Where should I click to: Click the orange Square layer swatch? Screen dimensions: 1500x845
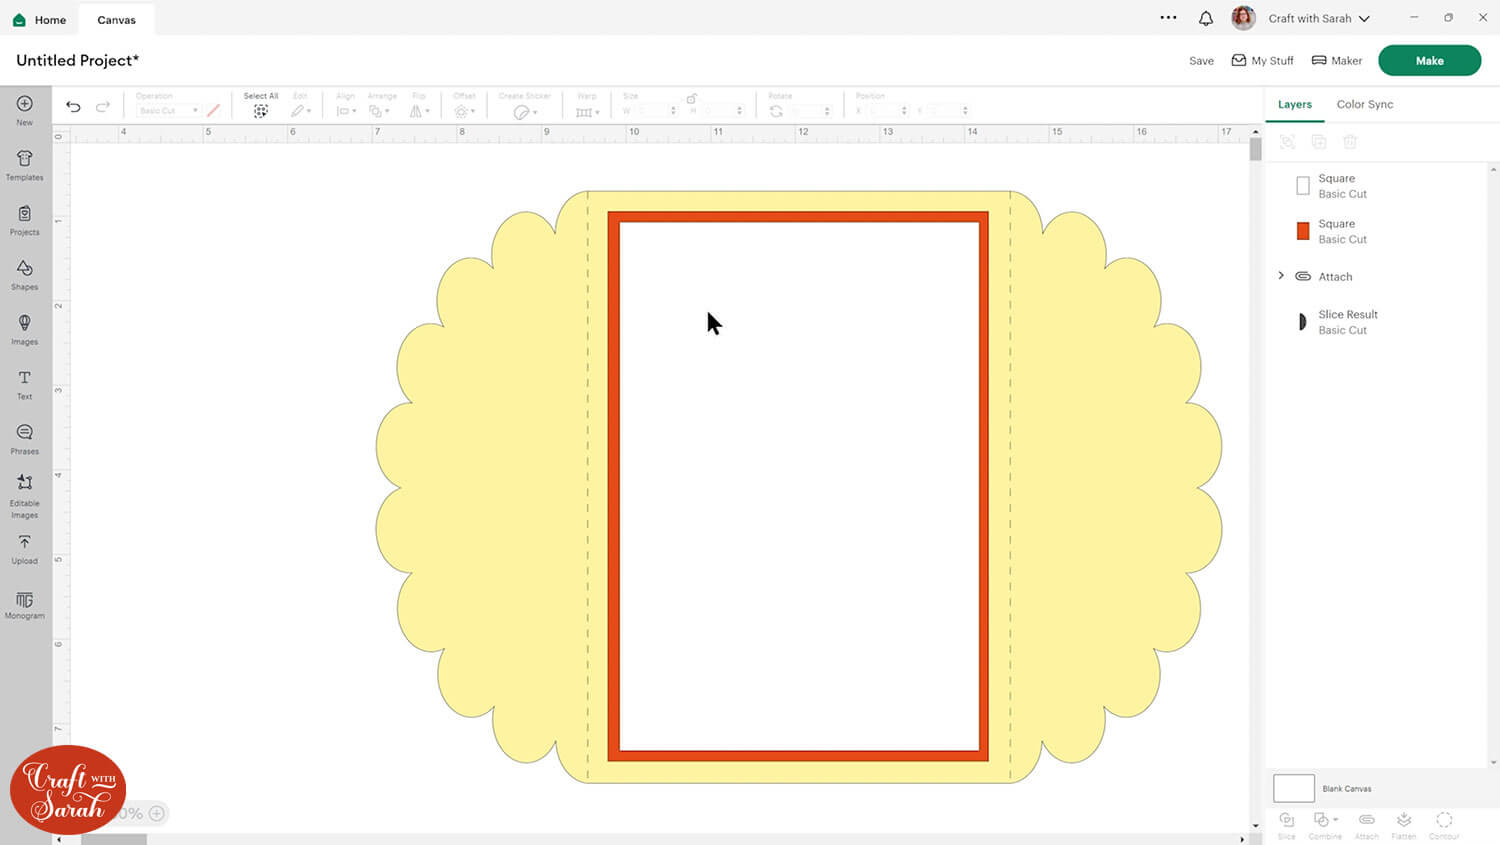(1303, 231)
